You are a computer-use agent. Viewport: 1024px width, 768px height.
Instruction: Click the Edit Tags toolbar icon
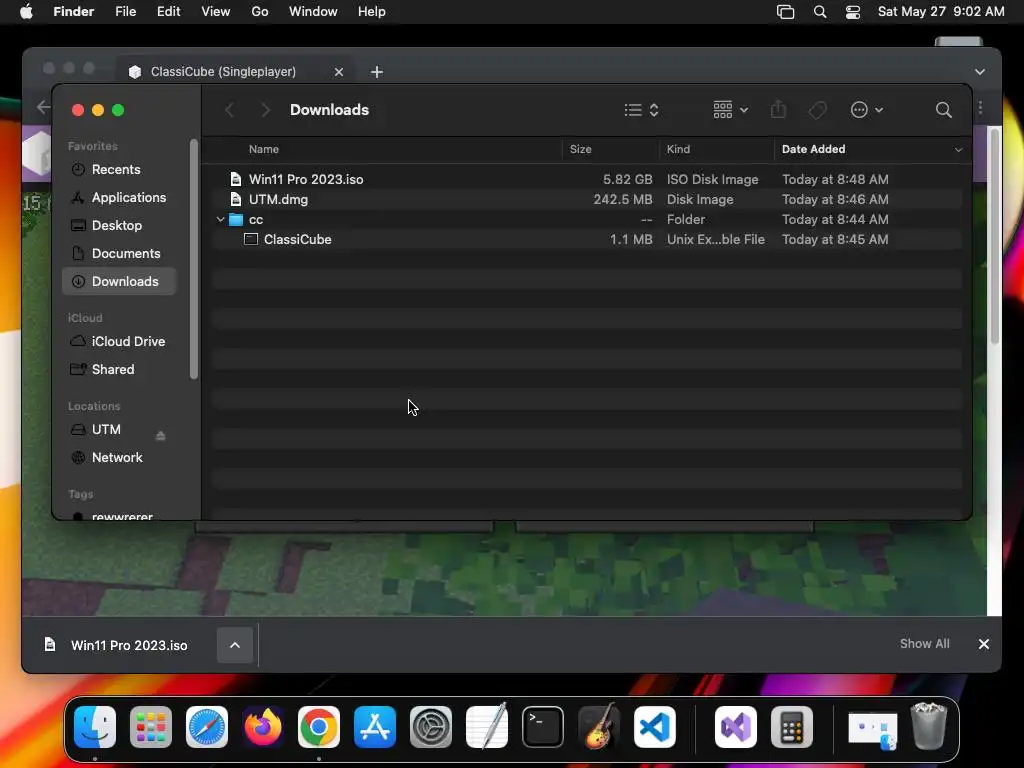click(x=818, y=110)
